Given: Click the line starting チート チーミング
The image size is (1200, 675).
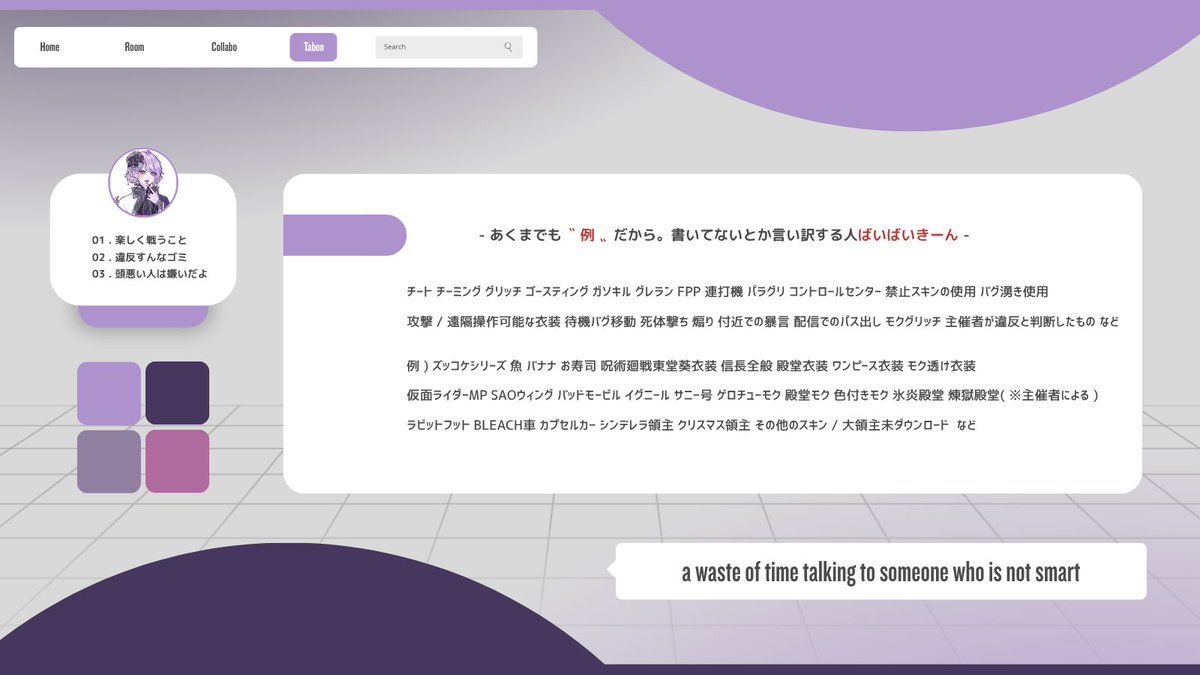Looking at the screenshot, I should click(x=727, y=291).
